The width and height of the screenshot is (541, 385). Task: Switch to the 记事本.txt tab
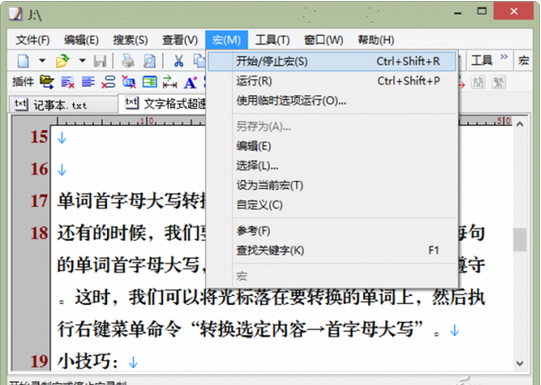[x=63, y=104]
